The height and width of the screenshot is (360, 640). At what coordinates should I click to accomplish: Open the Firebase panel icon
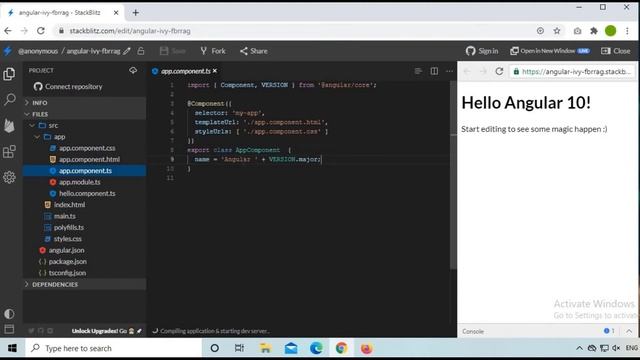click(9, 125)
